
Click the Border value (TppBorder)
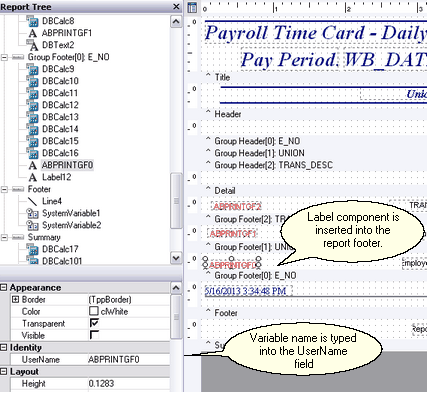pyautogui.click(x=128, y=299)
